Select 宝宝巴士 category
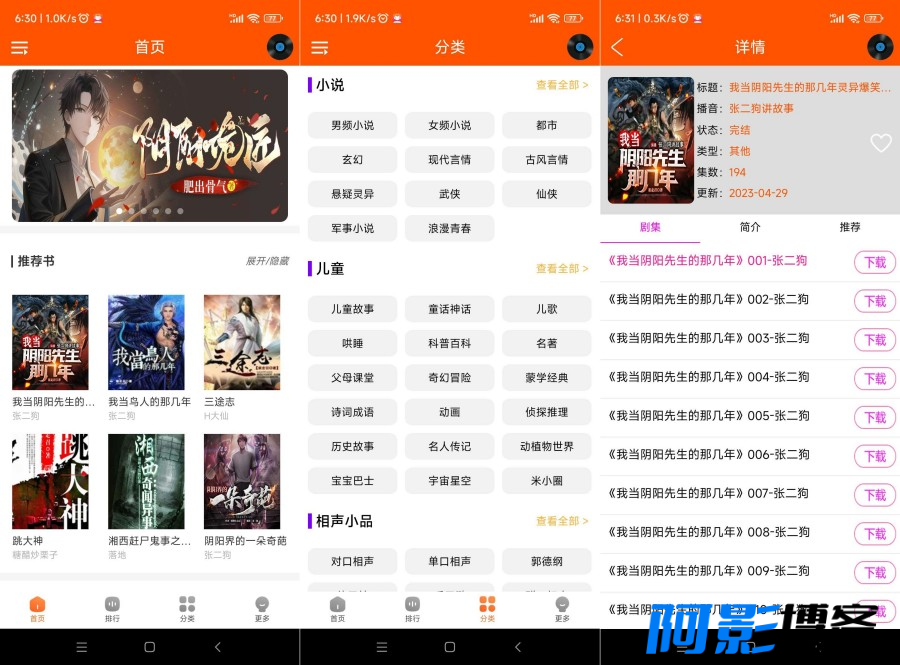Screen dimensions: 900x665 (x=352, y=481)
